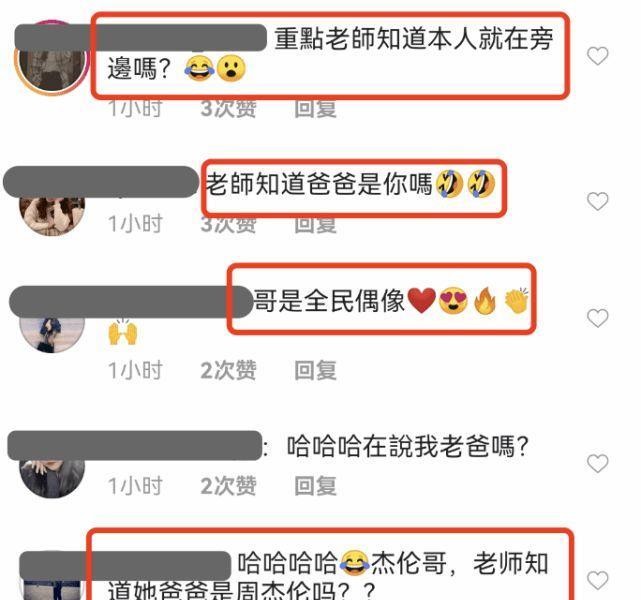Open avatar of the bottom 杰伦哥 commenter
Screen dimensions: 641x600
pyautogui.click(x=52, y=587)
